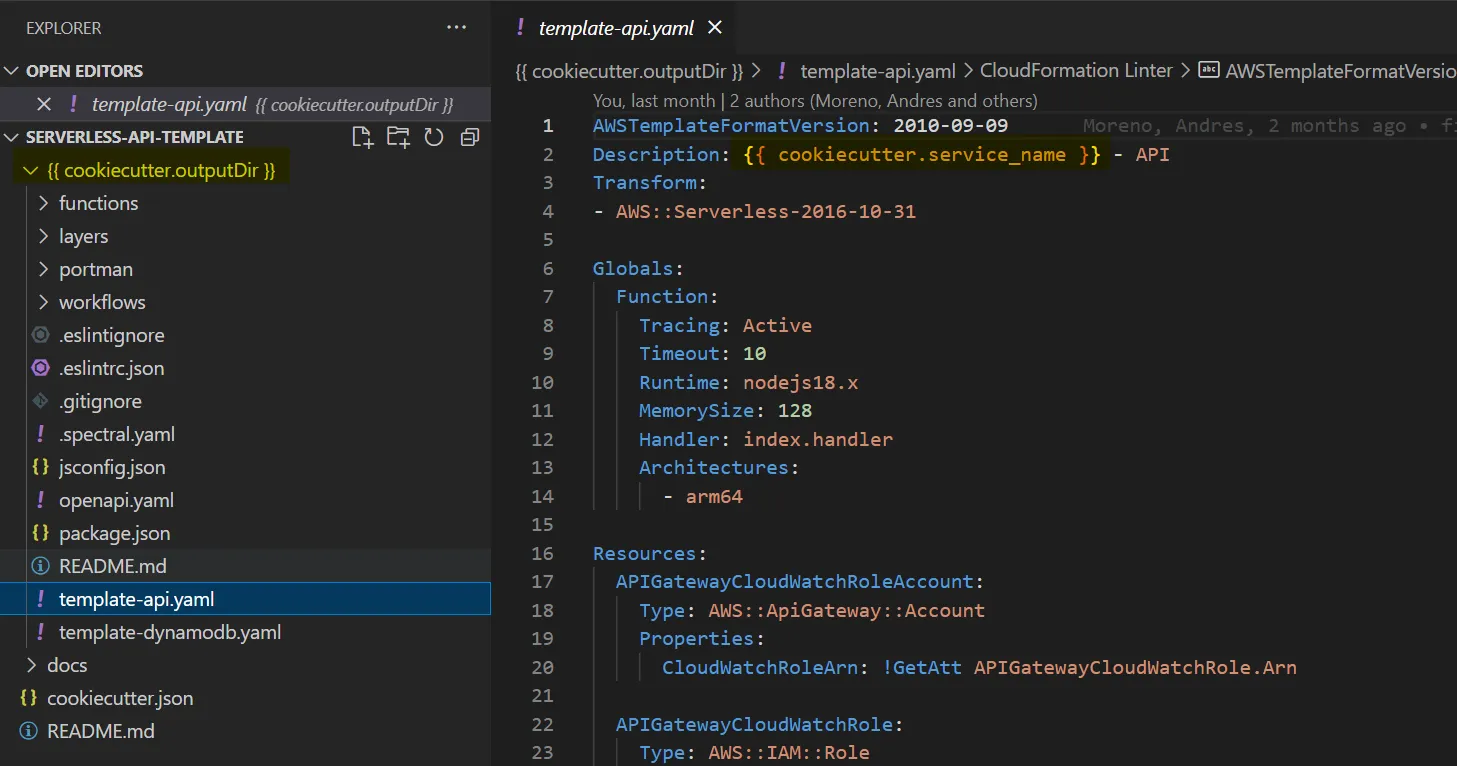1457x766 pixels.
Task: Expand the workflows folder
Action: click(x=43, y=302)
